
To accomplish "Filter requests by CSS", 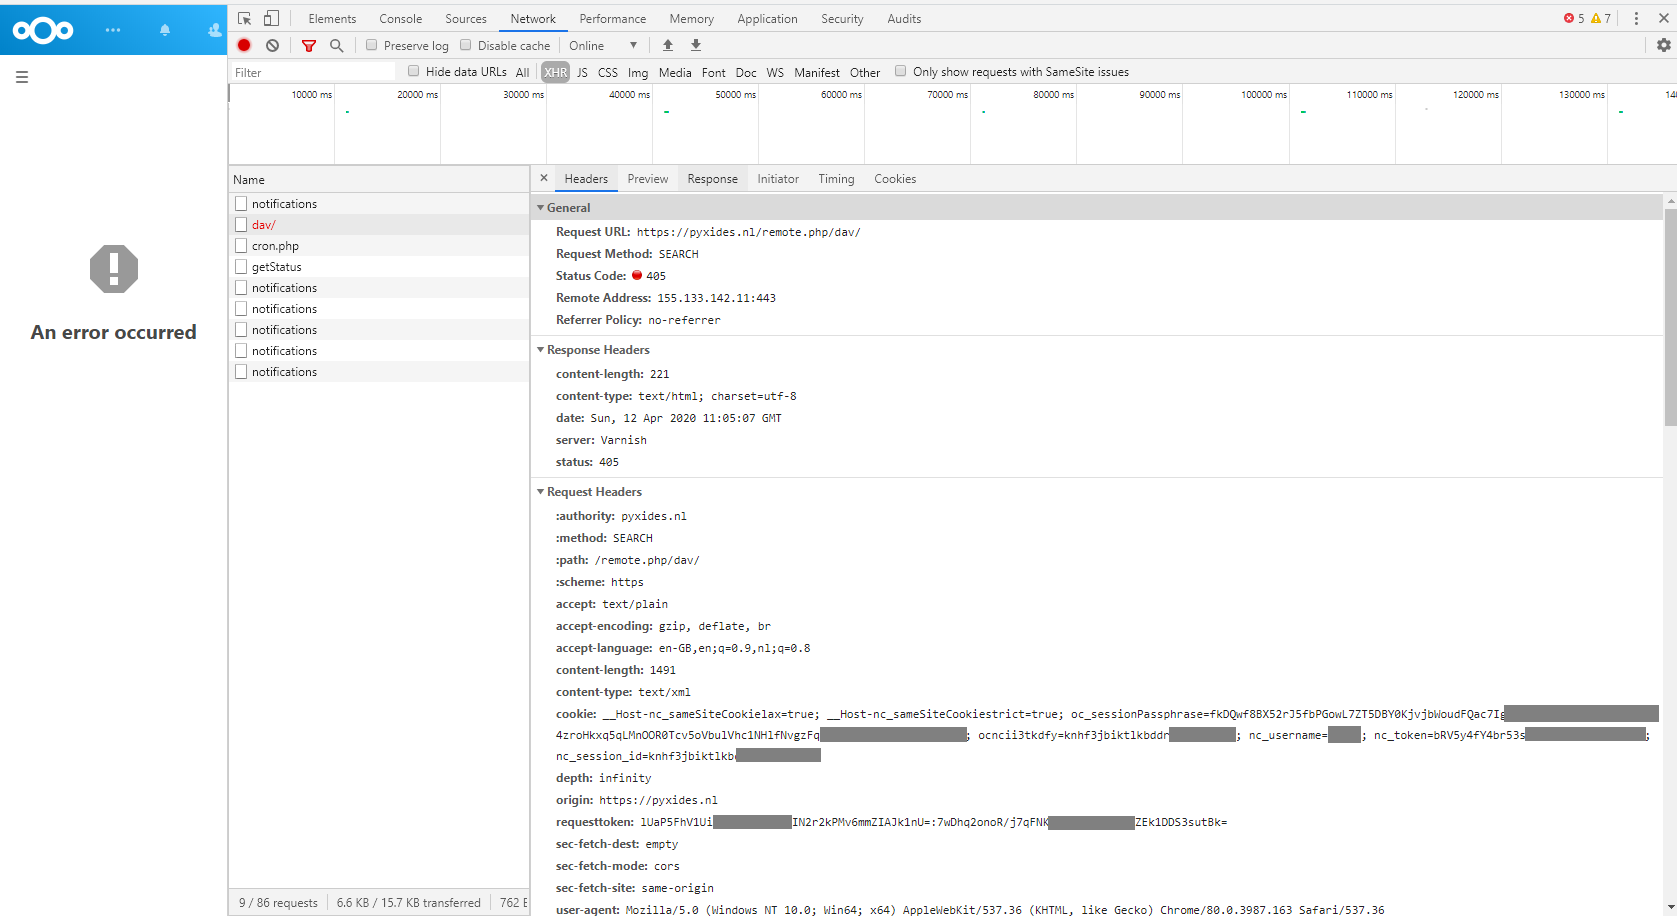I will pyautogui.click(x=608, y=72).
